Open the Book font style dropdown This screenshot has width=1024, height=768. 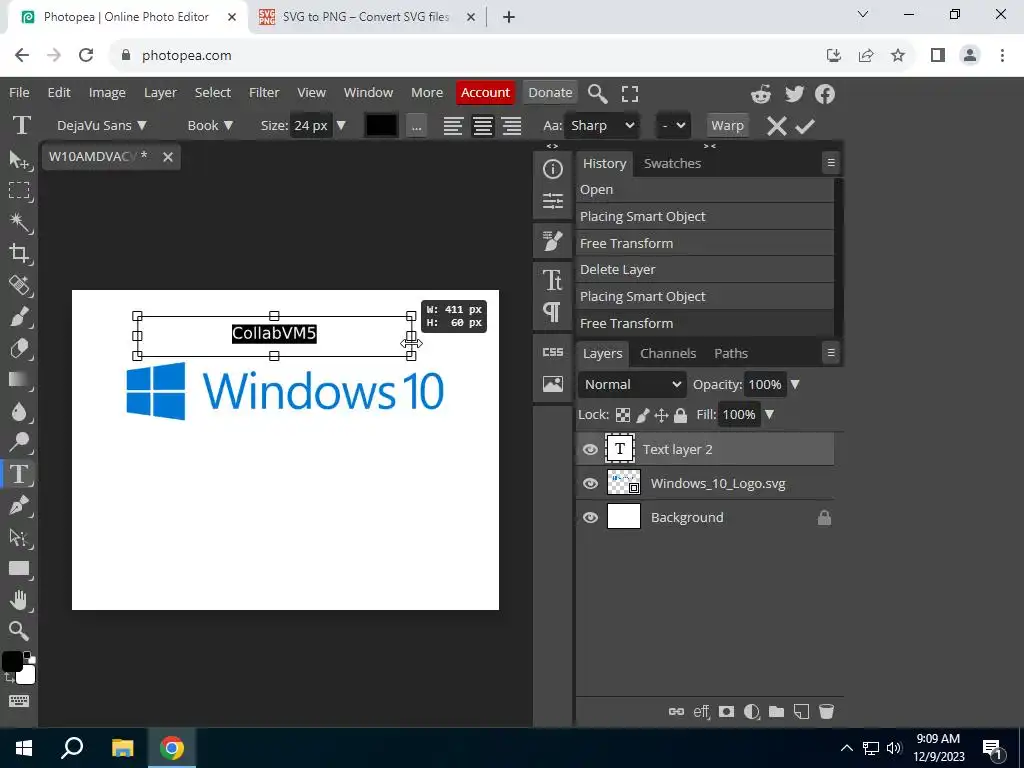(x=210, y=125)
